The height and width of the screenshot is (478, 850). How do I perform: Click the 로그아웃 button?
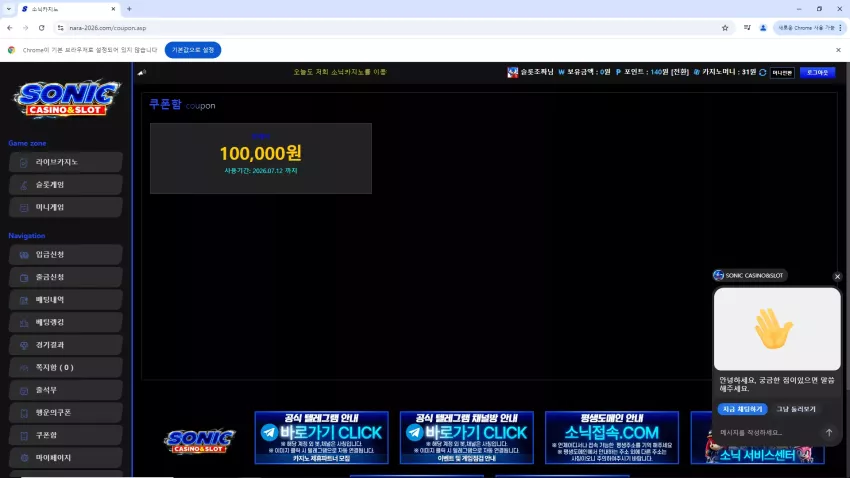(x=817, y=72)
